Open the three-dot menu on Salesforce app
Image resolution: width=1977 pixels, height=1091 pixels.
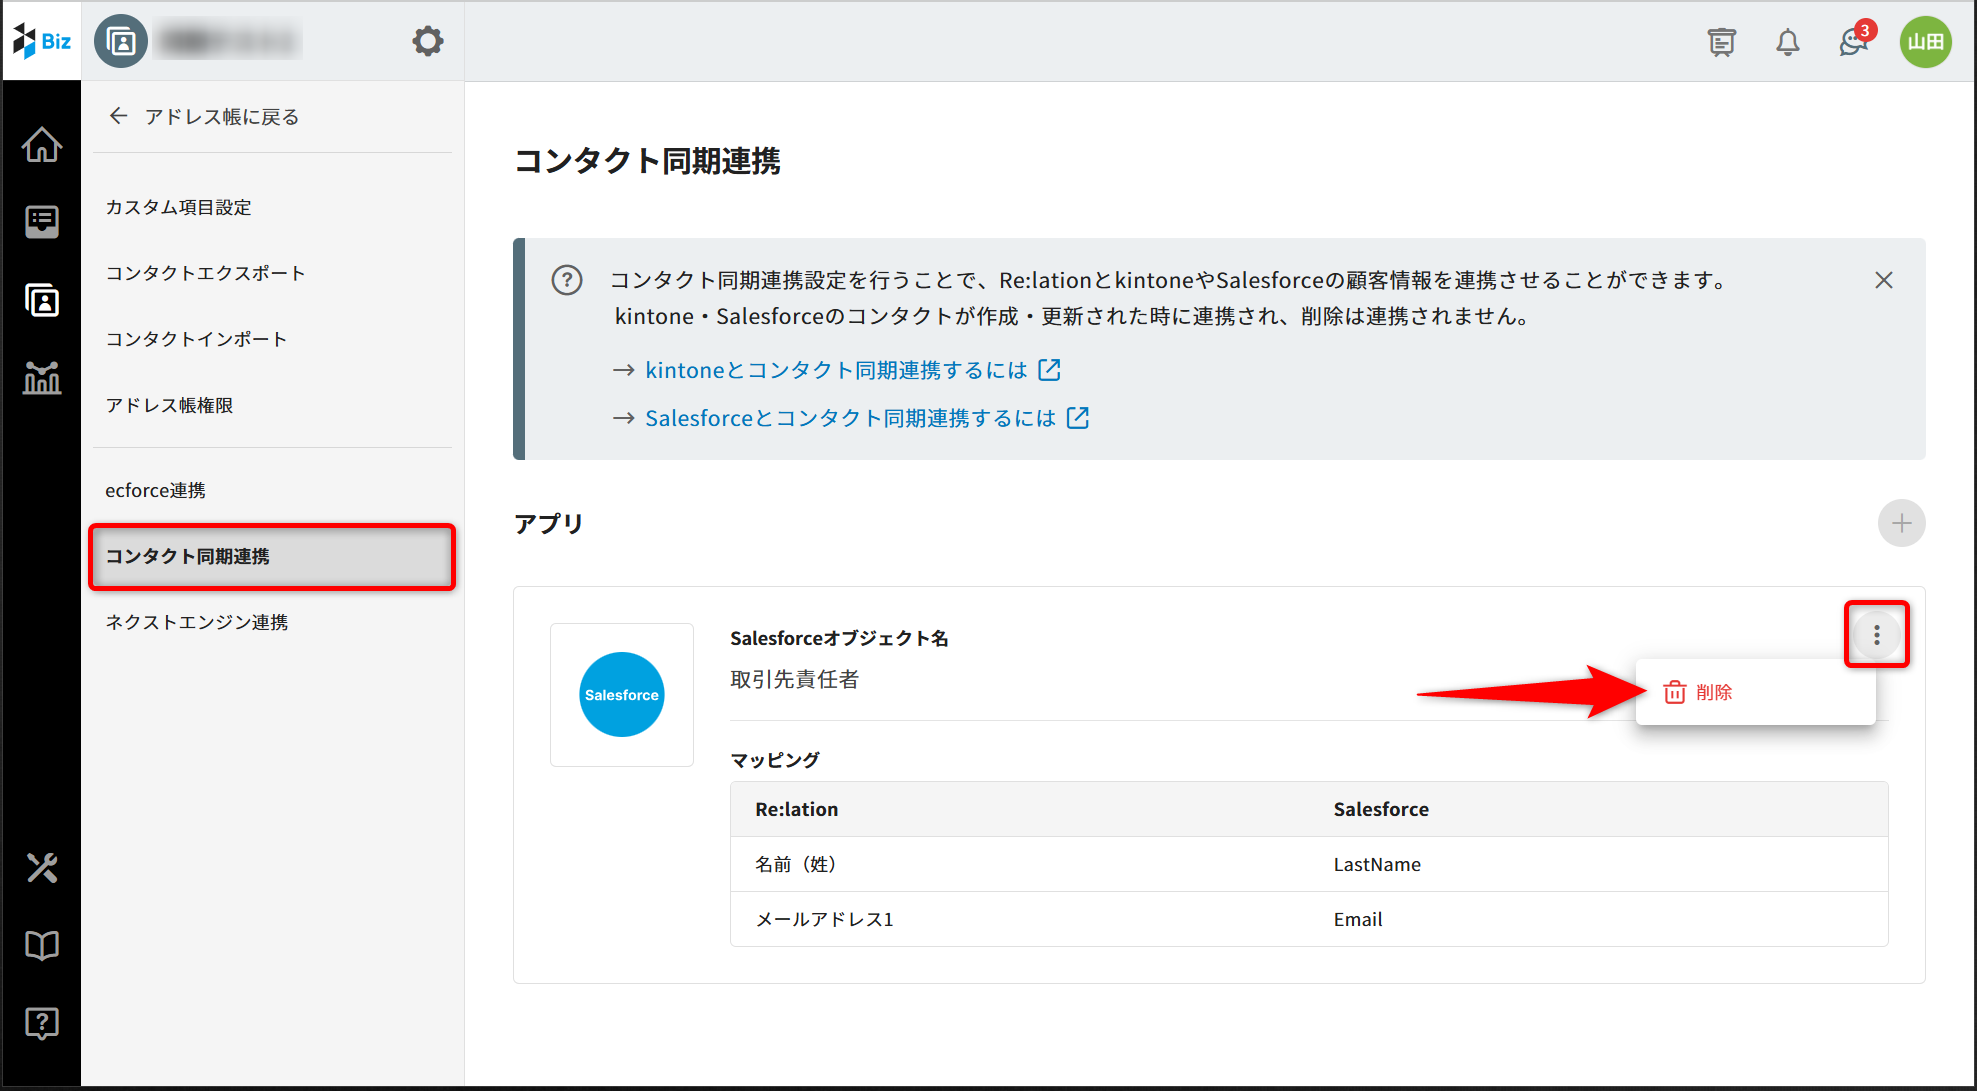1876,635
